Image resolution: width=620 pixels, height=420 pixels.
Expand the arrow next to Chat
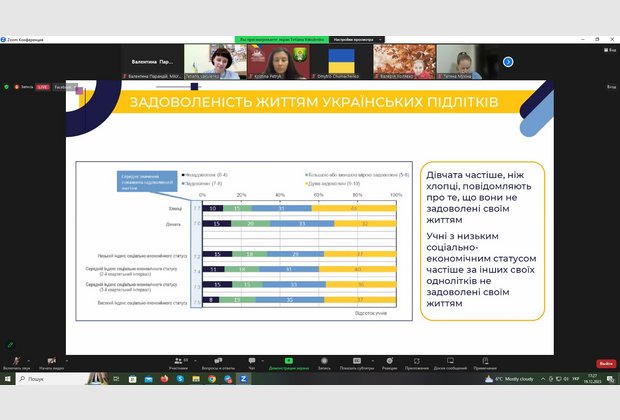tap(263, 361)
